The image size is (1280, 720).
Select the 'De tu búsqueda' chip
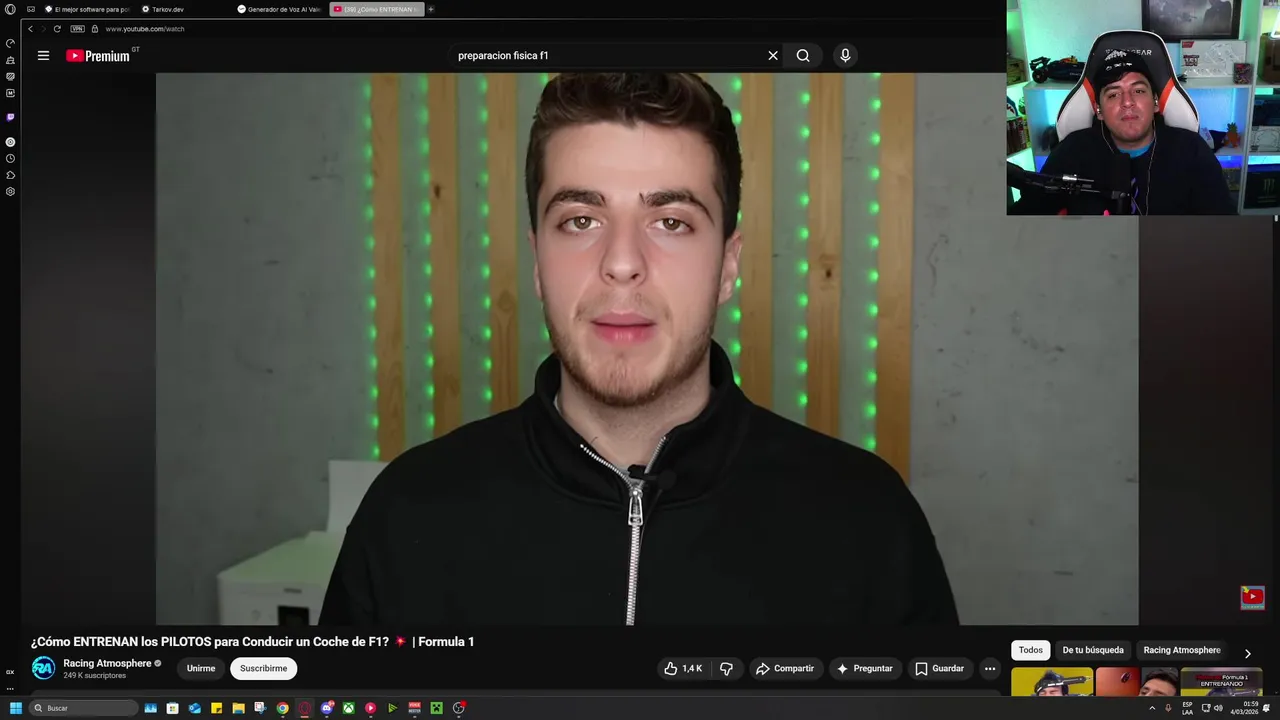tap(1093, 650)
